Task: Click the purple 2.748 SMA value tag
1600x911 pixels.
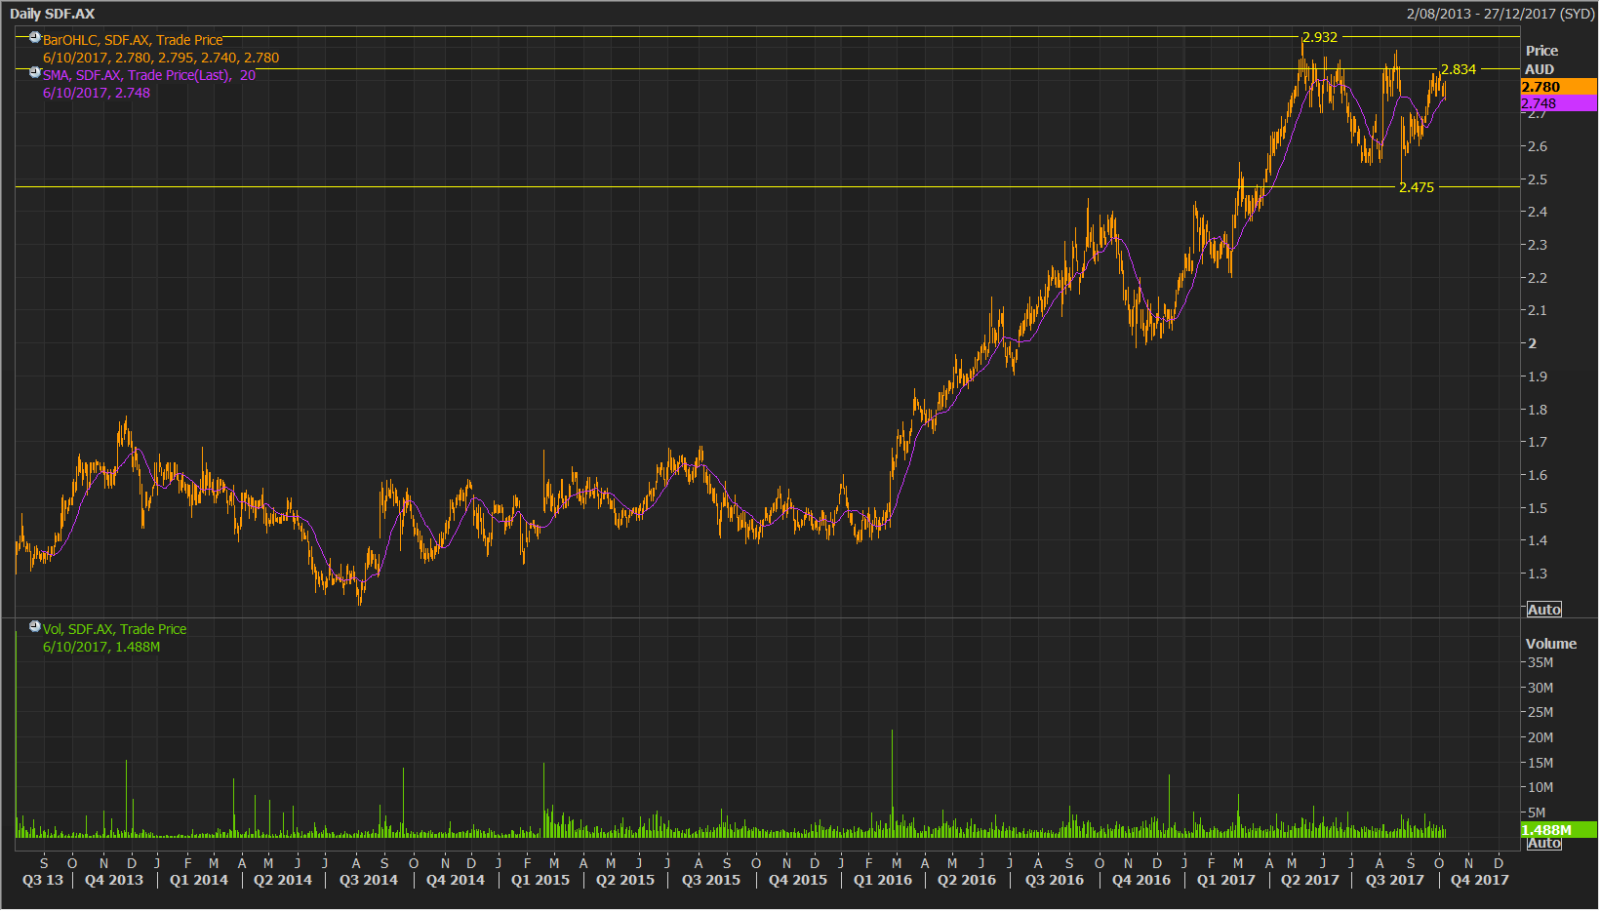Action: [x=1558, y=104]
